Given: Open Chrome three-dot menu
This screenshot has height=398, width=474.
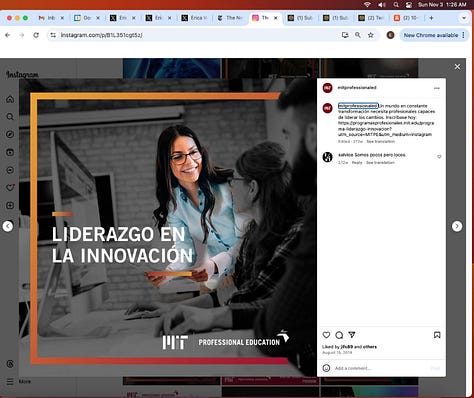Looking at the screenshot, I should (x=463, y=35).
